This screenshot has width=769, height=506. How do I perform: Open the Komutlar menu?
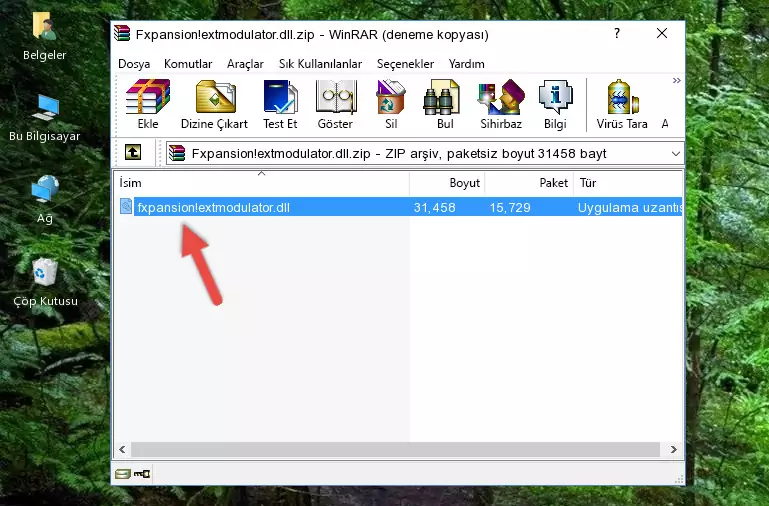188,64
